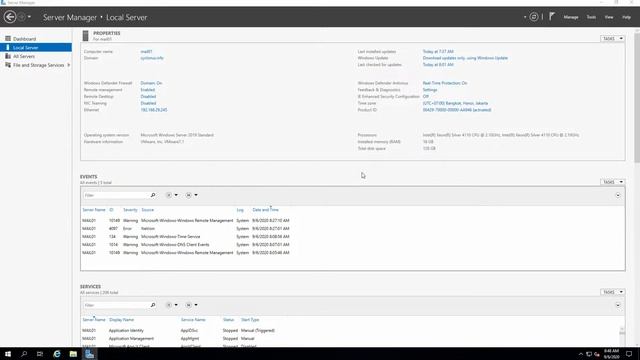This screenshot has height=360, width=640.
Task: Open Download updates only Windows Update link
Action: pos(465,58)
